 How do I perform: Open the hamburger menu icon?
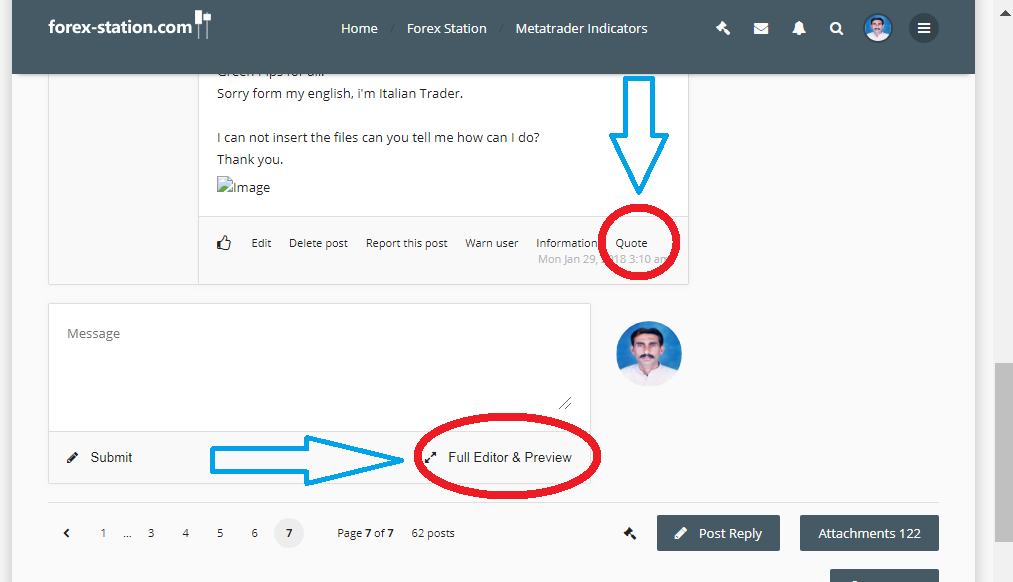click(923, 28)
